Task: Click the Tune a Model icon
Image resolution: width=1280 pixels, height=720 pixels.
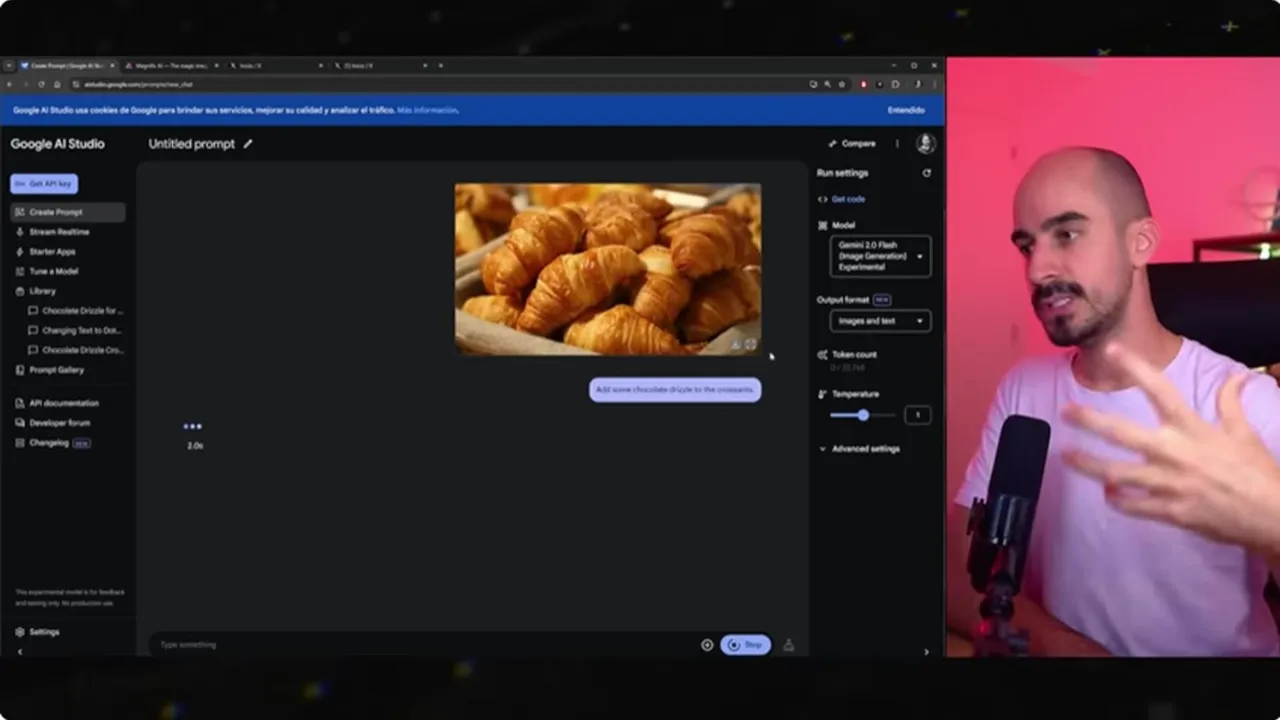Action: click(x=20, y=271)
